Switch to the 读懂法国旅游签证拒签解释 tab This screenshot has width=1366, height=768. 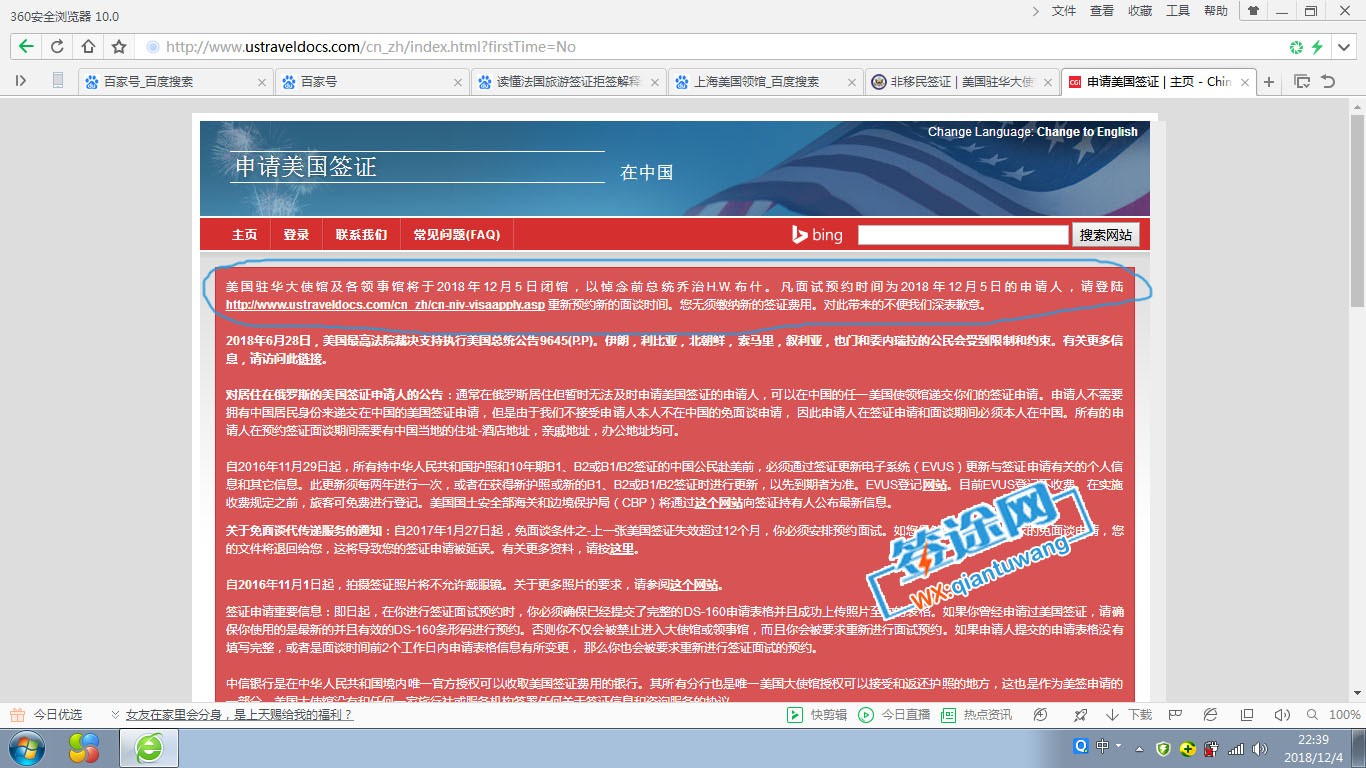click(567, 82)
